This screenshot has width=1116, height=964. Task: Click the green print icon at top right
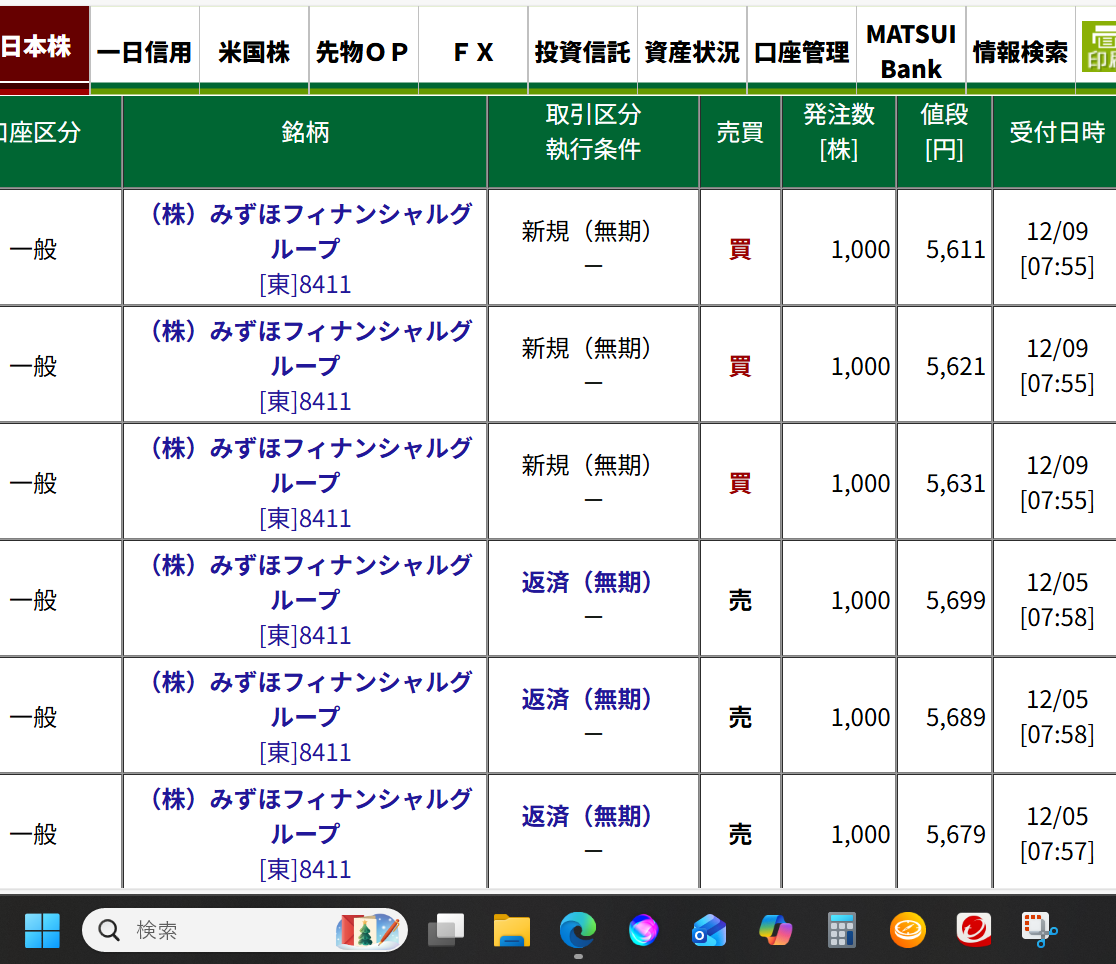(x=1098, y=48)
